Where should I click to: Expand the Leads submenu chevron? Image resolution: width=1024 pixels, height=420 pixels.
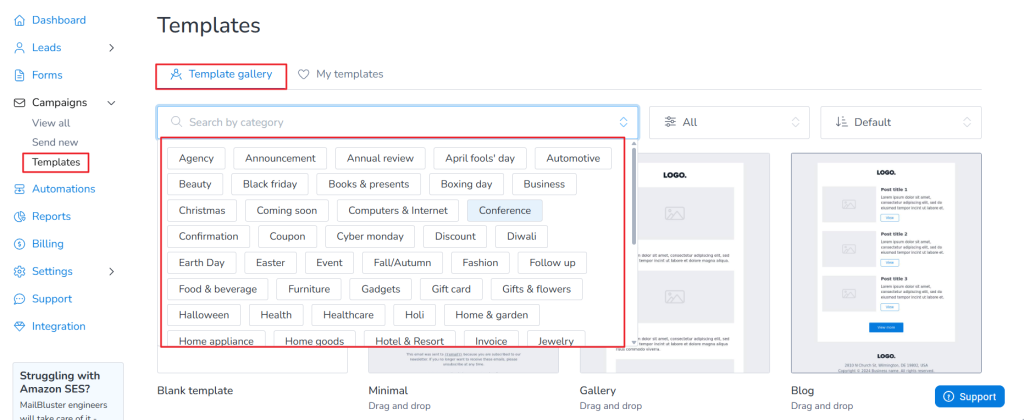click(x=111, y=48)
